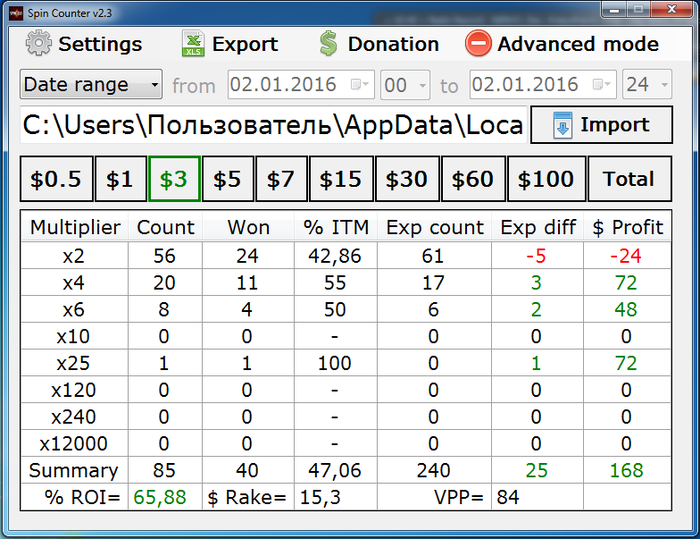Select the $1 buy-in tab
The image size is (700, 539).
[121, 179]
